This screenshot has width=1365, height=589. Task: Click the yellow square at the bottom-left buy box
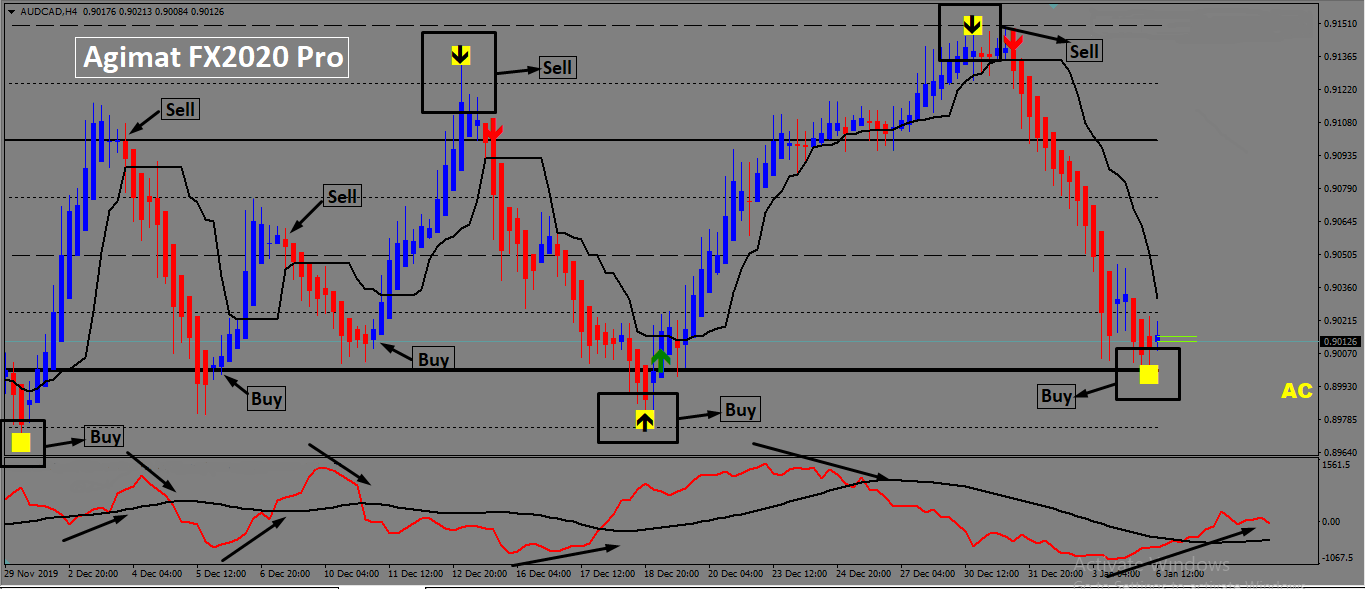point(22,442)
